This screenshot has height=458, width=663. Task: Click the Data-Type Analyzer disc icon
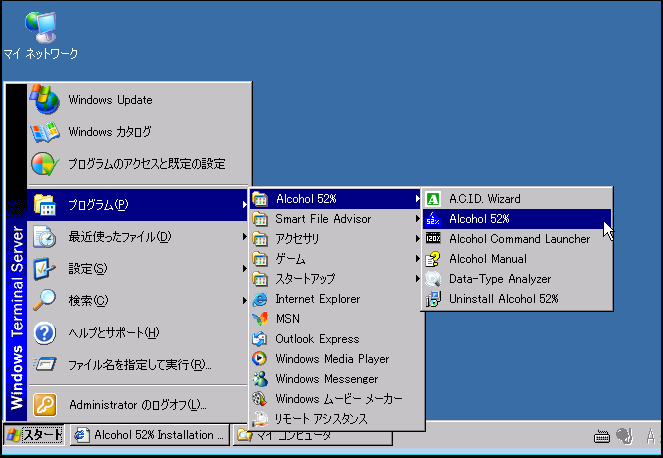coord(433,279)
